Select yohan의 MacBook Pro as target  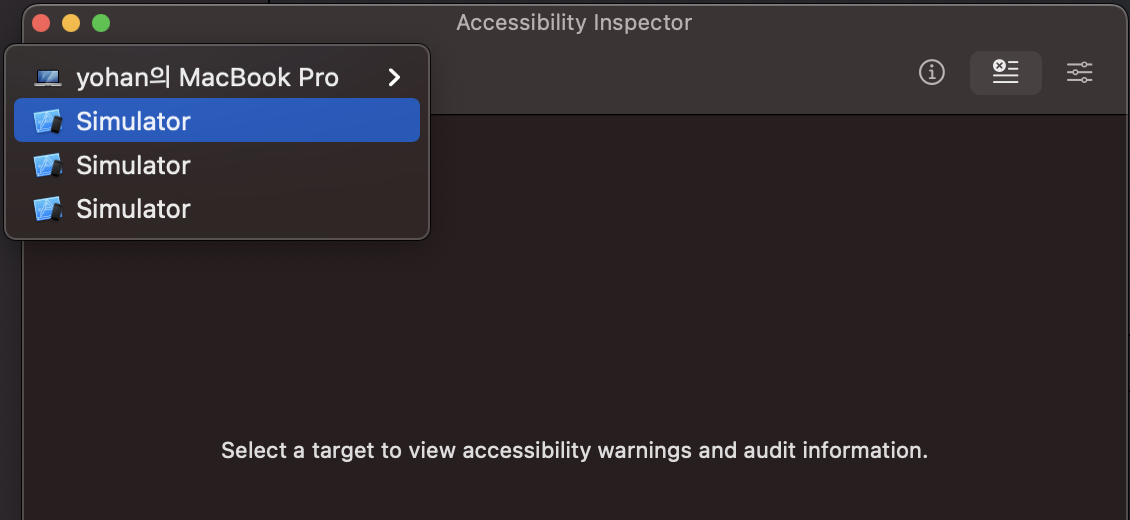217,77
